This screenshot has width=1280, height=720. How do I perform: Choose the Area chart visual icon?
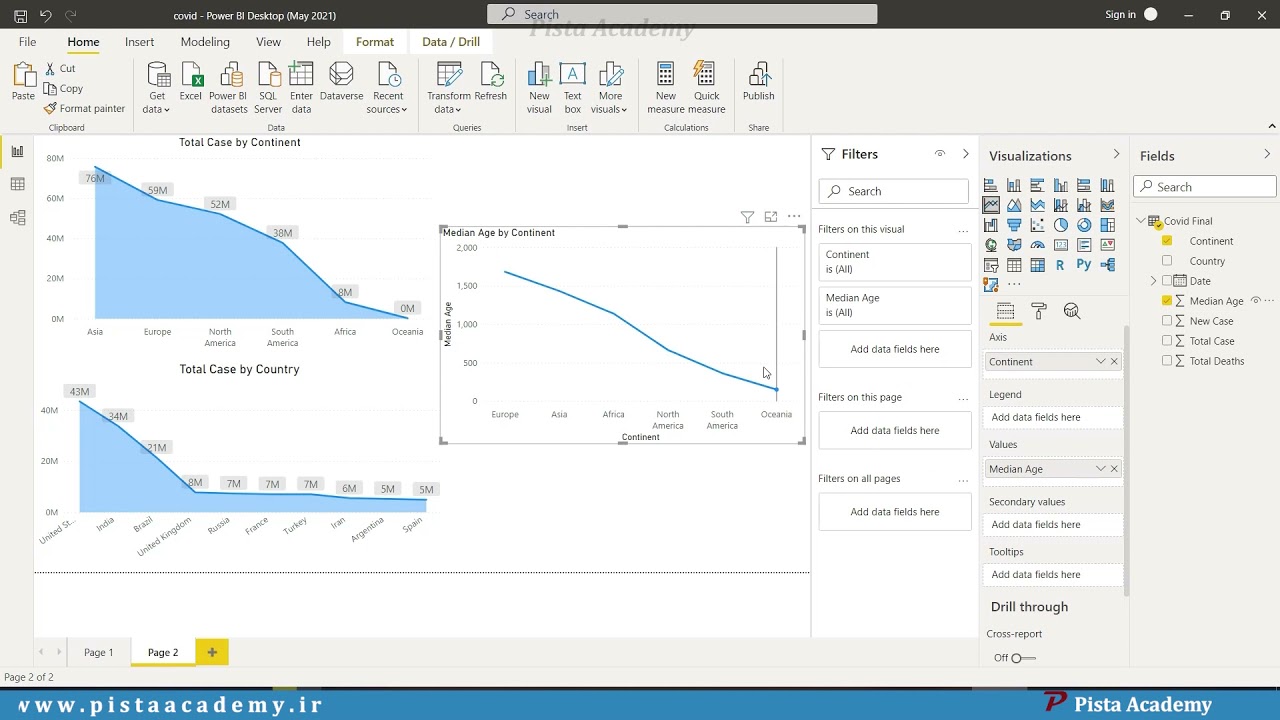(x=1014, y=205)
